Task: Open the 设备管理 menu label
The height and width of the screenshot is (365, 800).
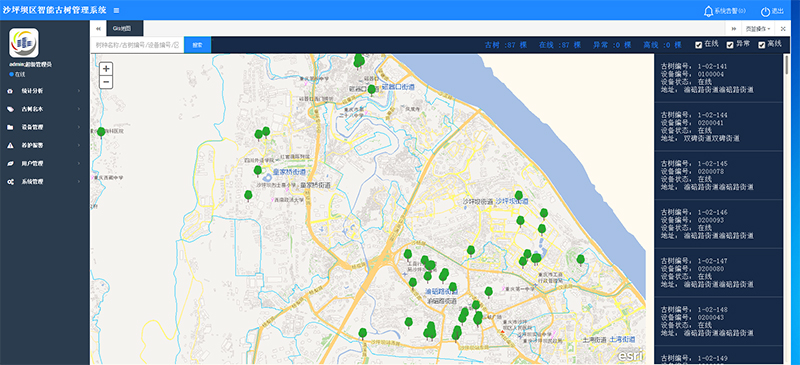Action: click(32, 127)
